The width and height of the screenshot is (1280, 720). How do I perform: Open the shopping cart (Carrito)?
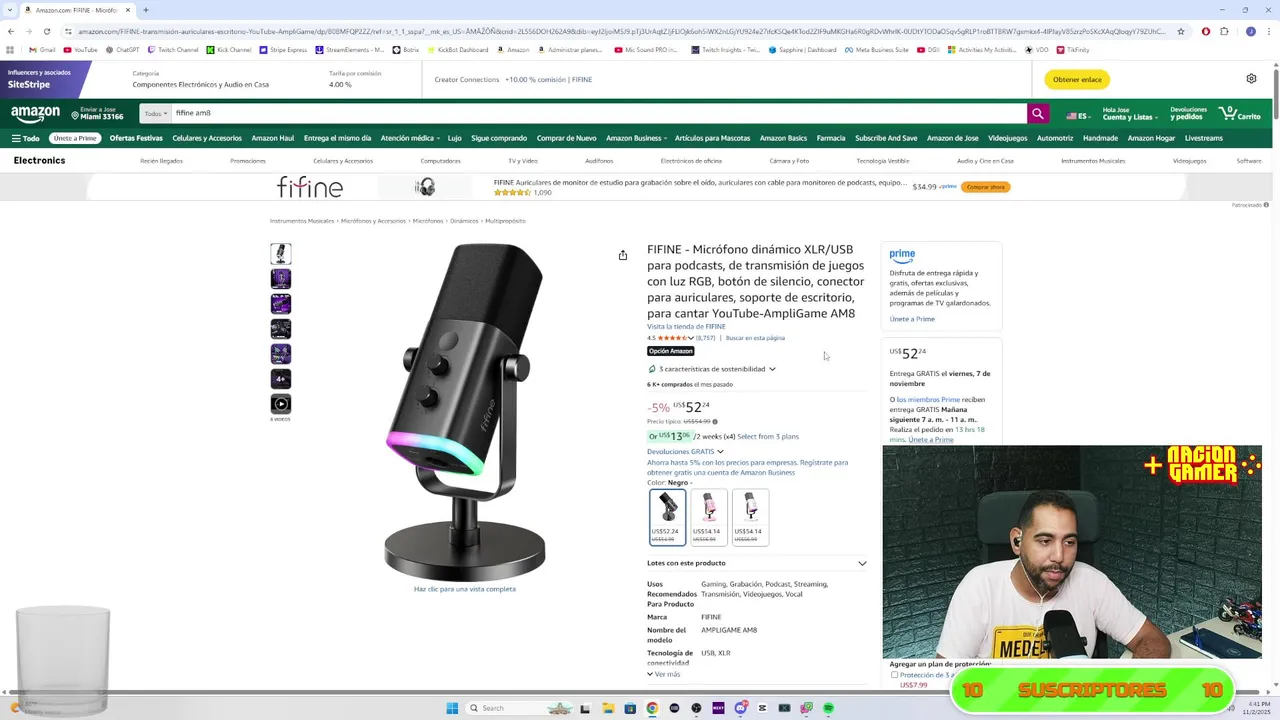point(1240,114)
